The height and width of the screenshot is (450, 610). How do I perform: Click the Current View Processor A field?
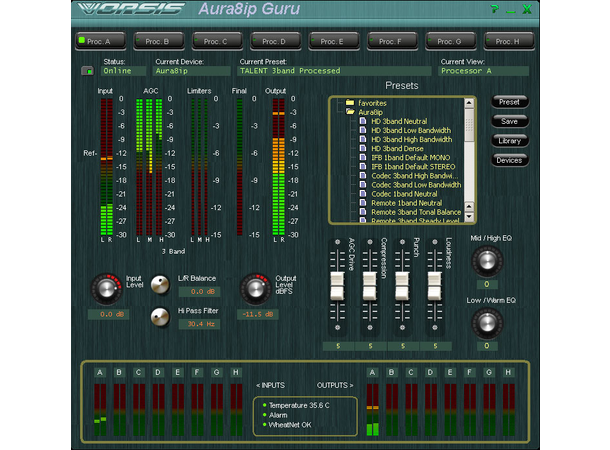coord(484,71)
